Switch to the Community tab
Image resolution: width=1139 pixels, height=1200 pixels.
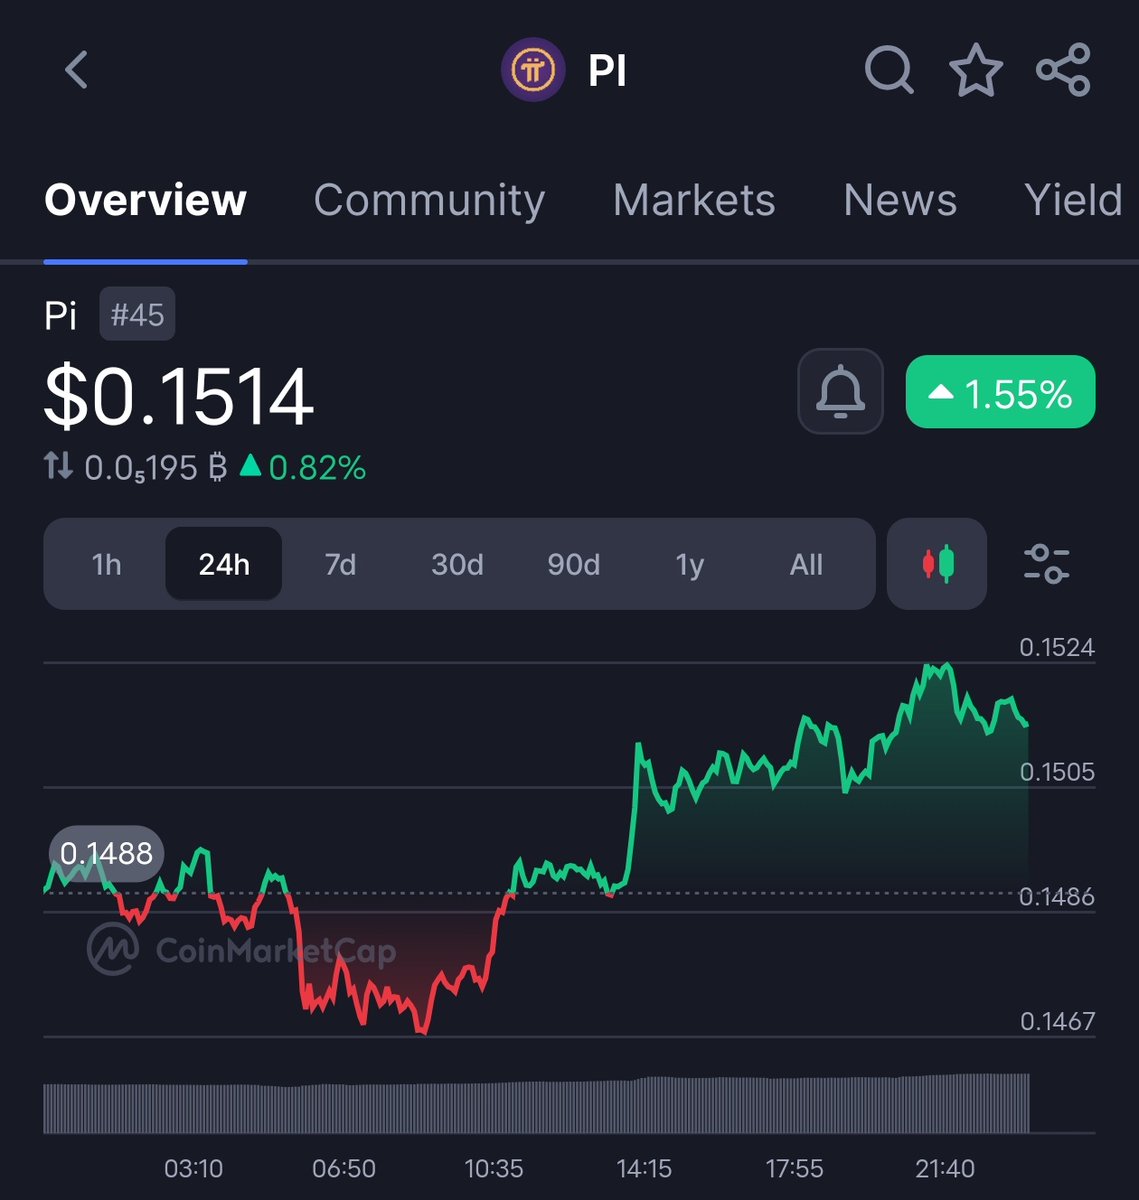pos(429,200)
